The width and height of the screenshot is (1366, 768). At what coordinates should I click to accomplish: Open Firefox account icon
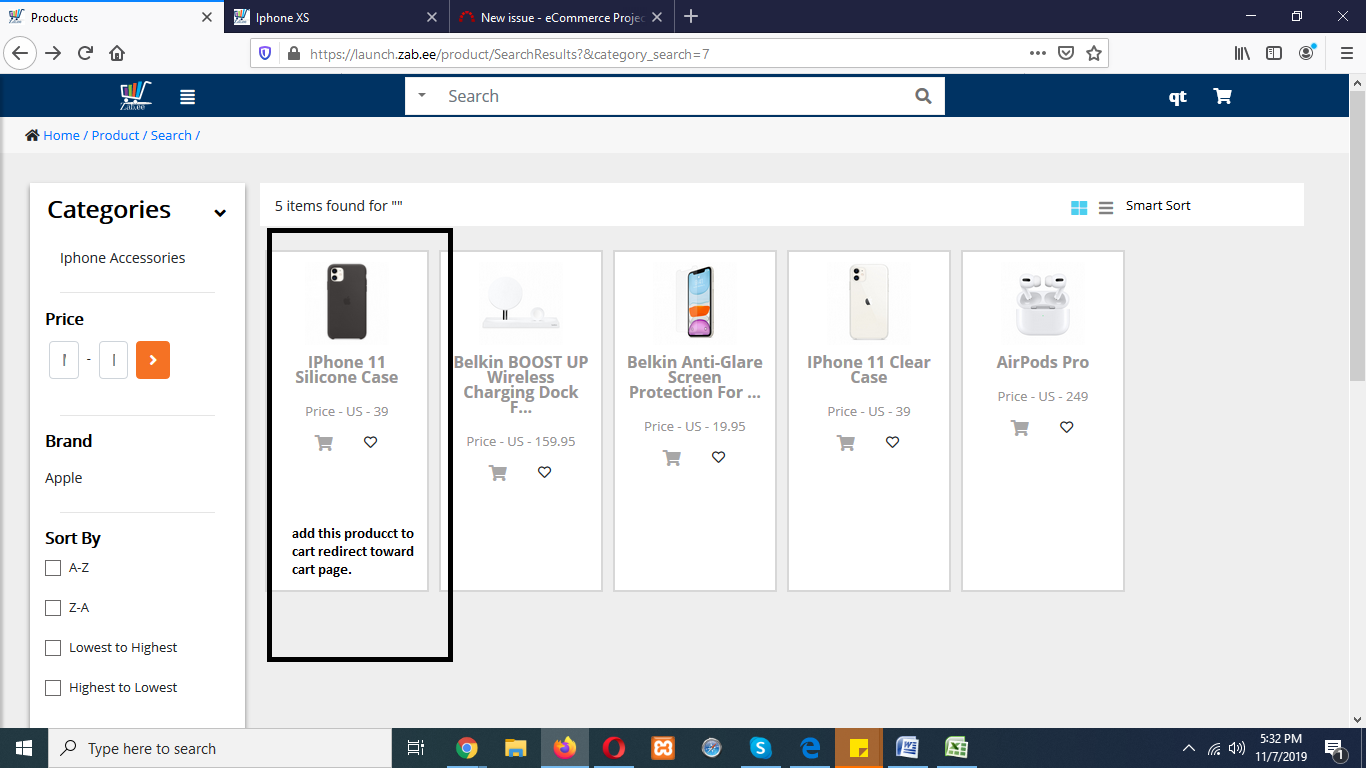tap(1306, 53)
